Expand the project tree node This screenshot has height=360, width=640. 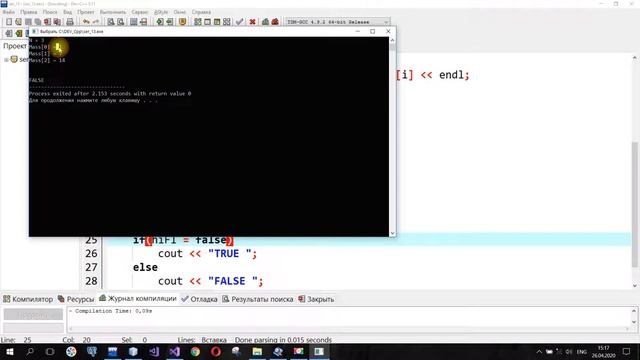[6, 60]
